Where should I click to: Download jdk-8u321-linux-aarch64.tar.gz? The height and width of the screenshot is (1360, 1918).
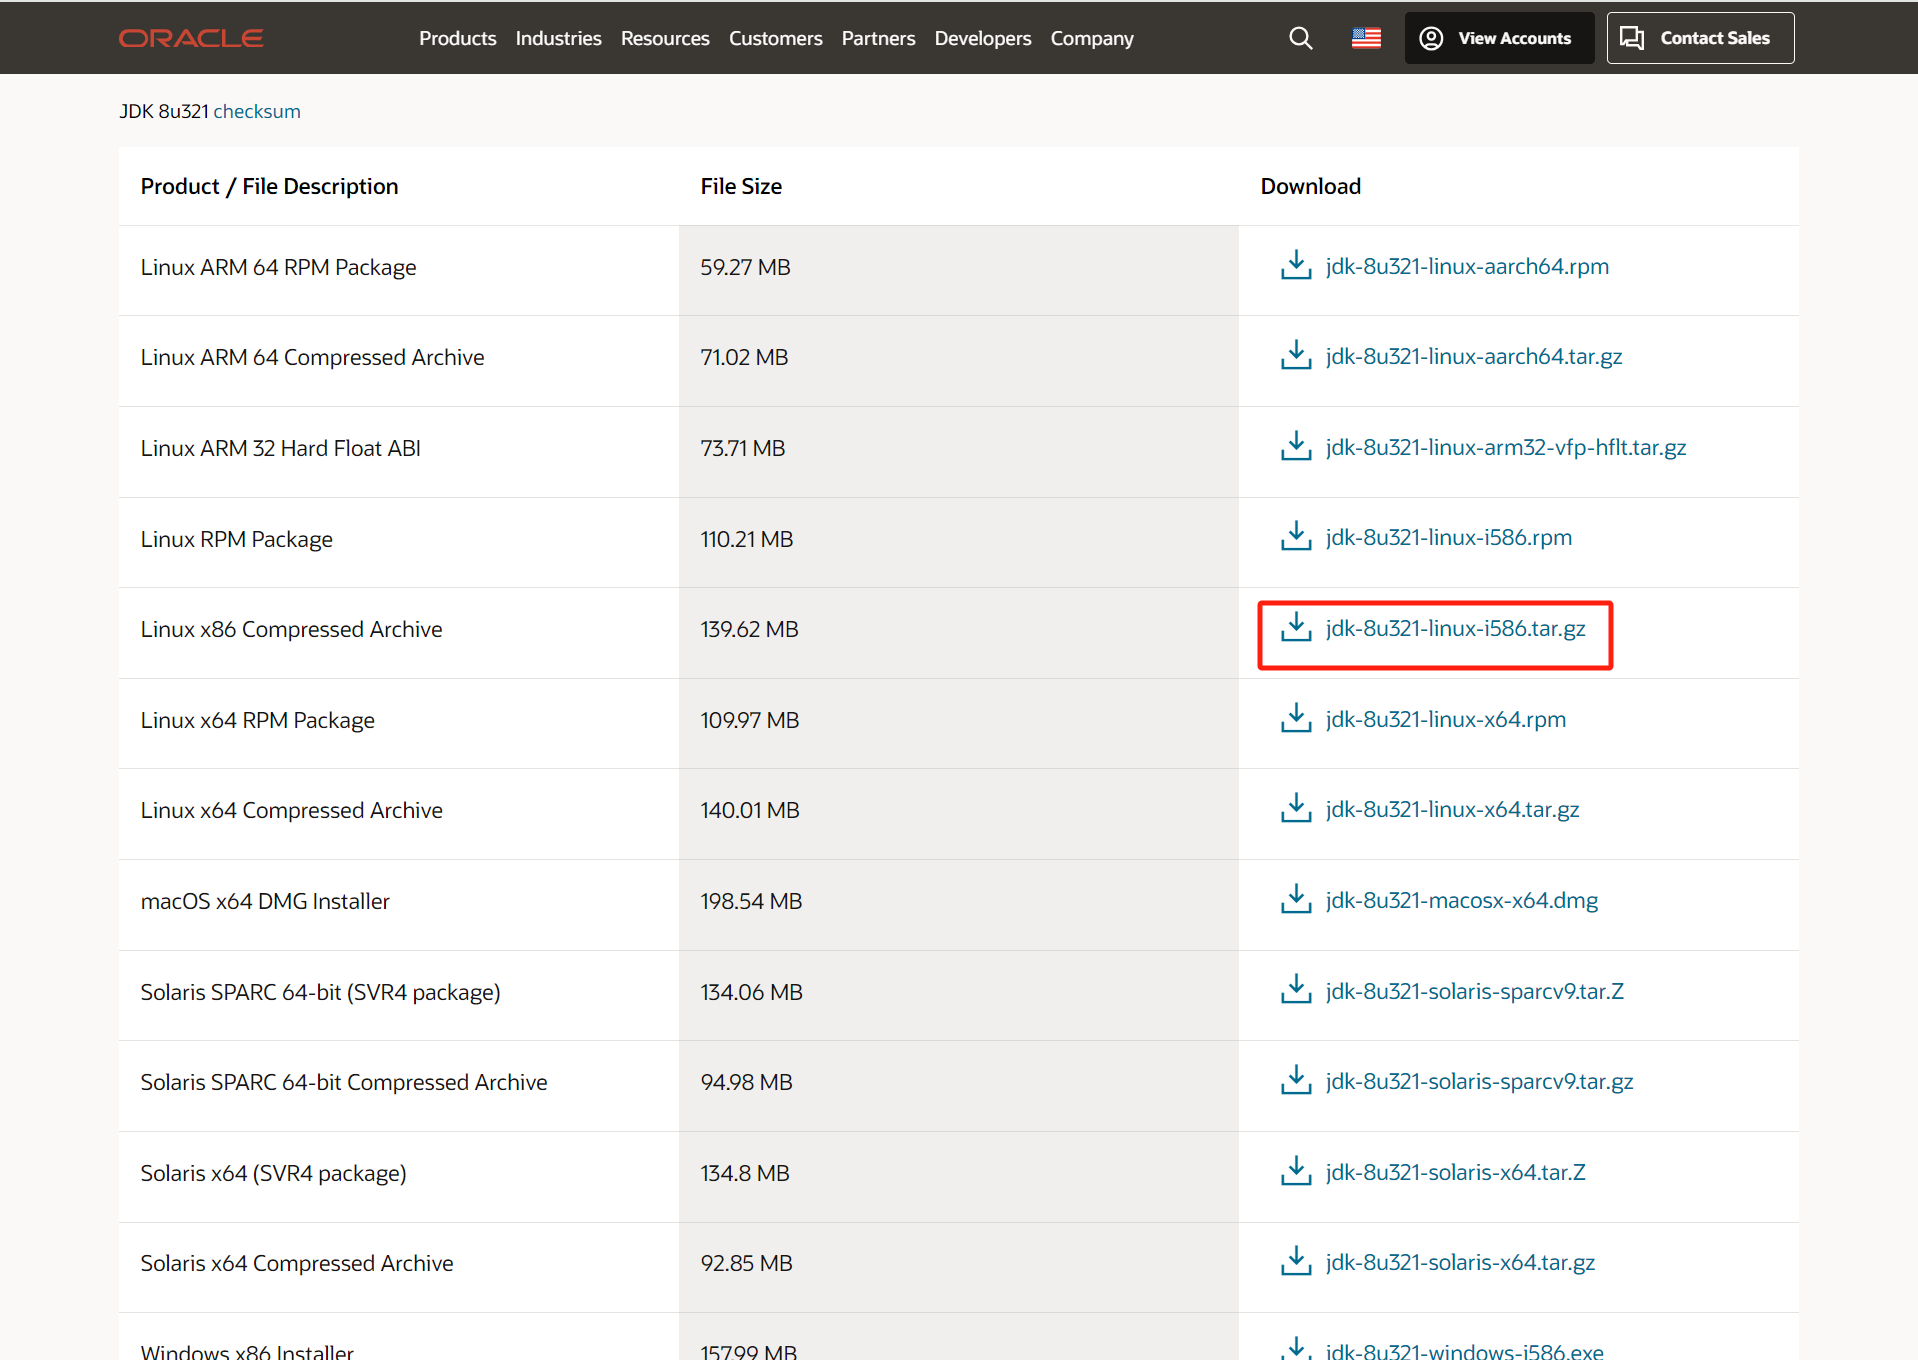coord(1474,356)
